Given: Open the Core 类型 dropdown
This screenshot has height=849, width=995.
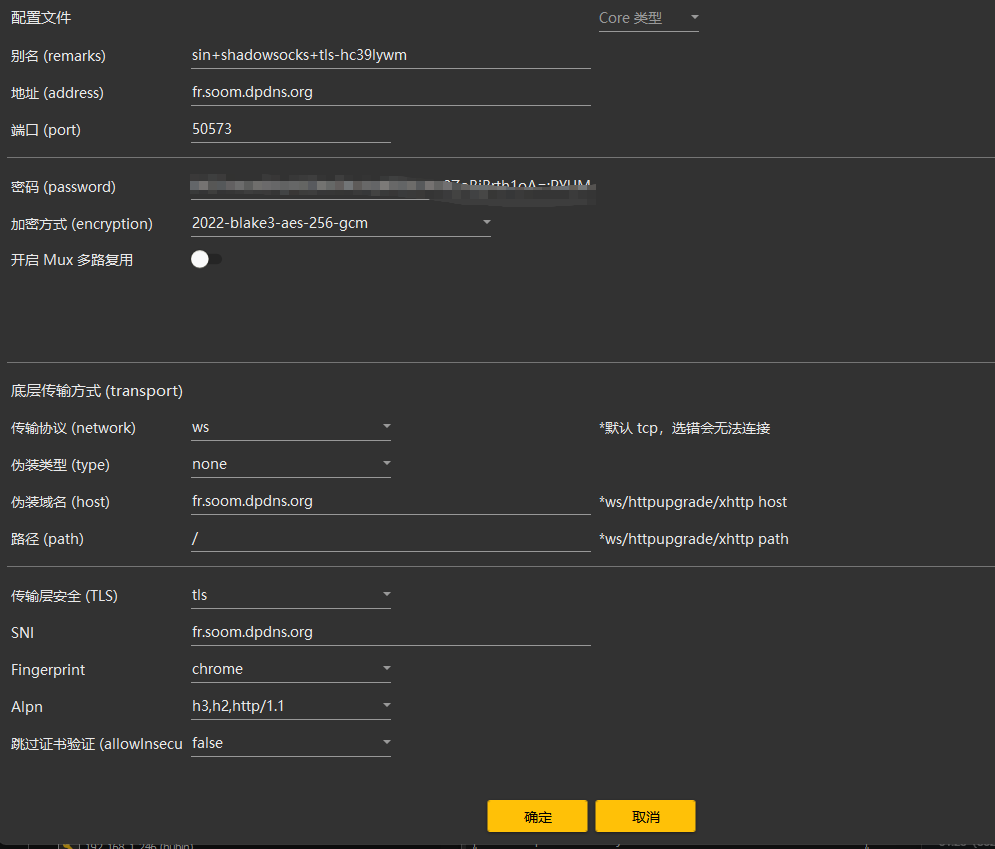Looking at the screenshot, I should pyautogui.click(x=647, y=18).
